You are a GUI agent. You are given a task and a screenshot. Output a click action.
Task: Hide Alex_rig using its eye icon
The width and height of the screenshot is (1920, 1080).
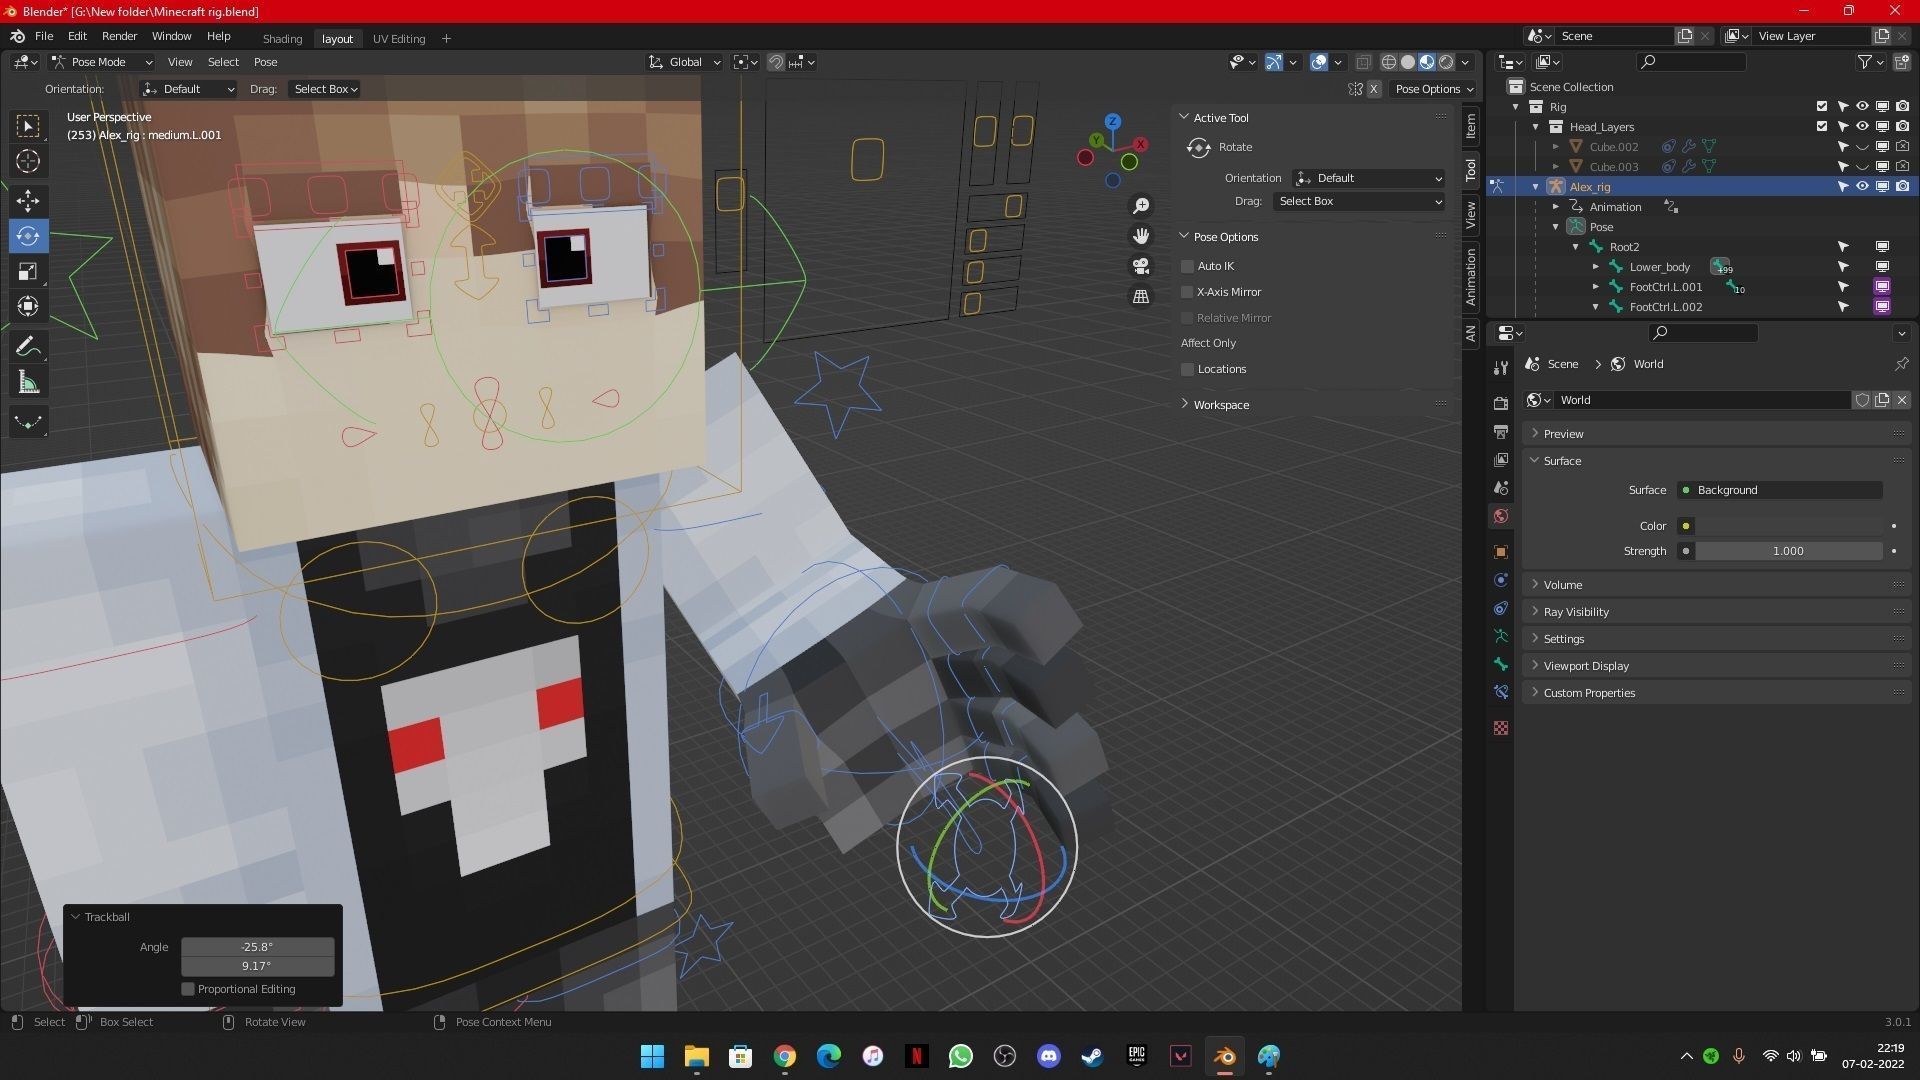1862,186
